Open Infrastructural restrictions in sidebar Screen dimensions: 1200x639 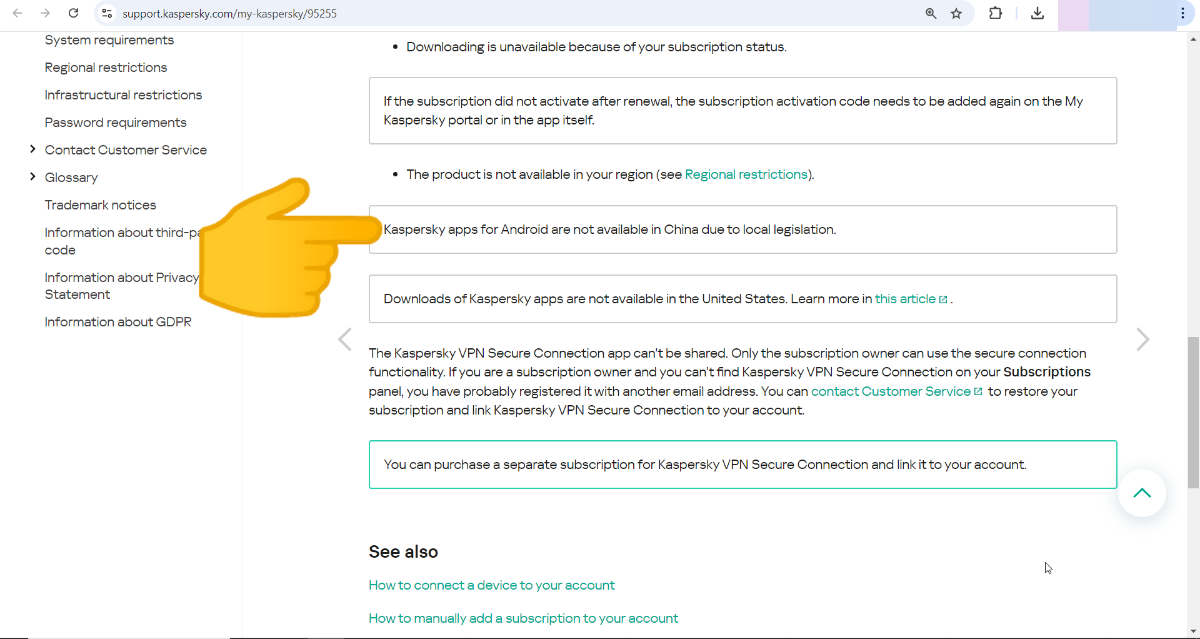(x=123, y=95)
